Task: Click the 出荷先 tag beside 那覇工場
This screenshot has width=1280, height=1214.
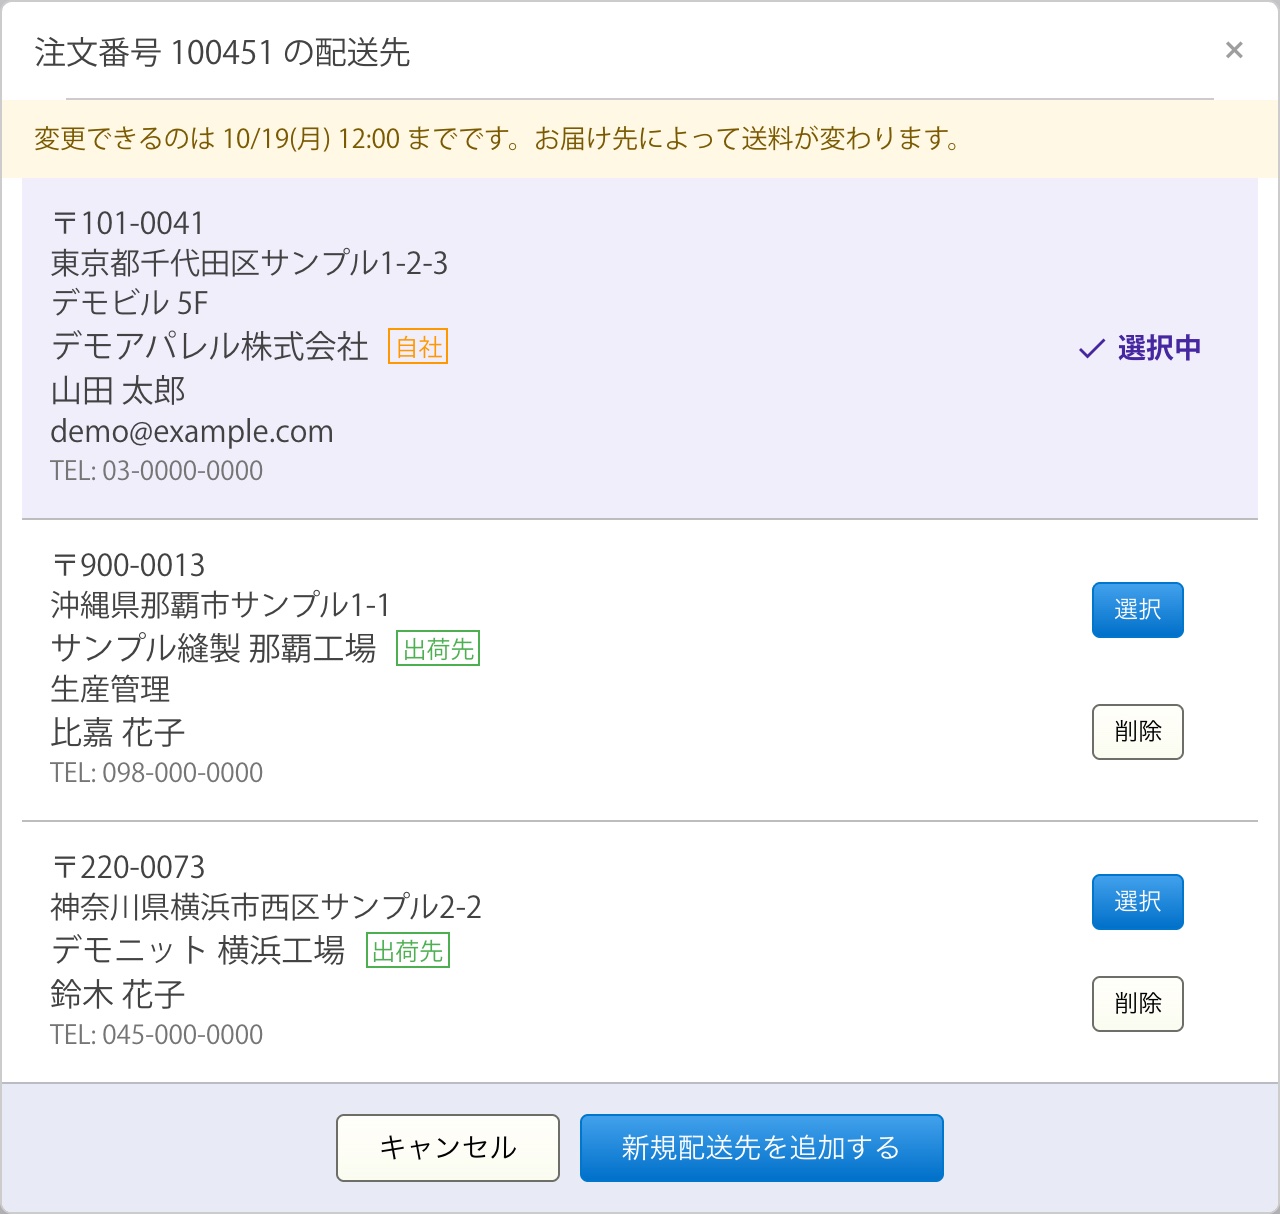Action: [x=438, y=649]
